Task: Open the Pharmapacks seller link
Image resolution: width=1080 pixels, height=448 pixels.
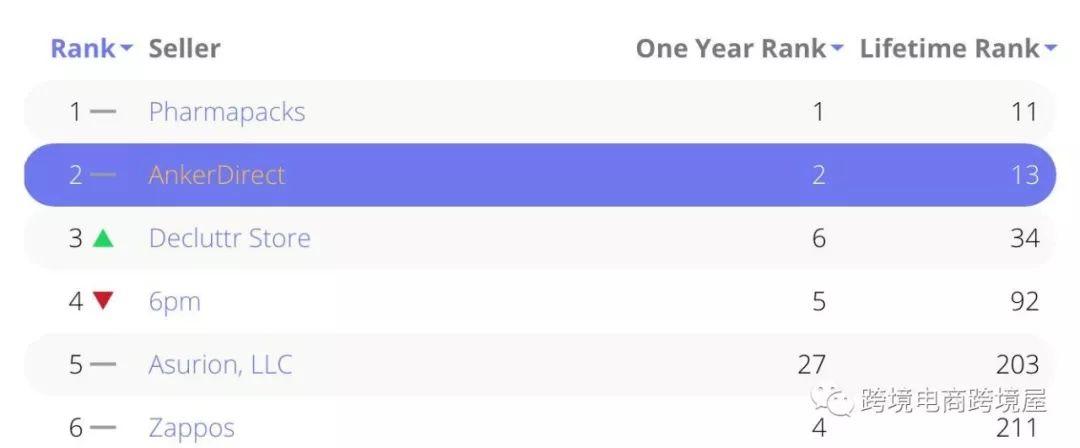Action: [x=227, y=112]
